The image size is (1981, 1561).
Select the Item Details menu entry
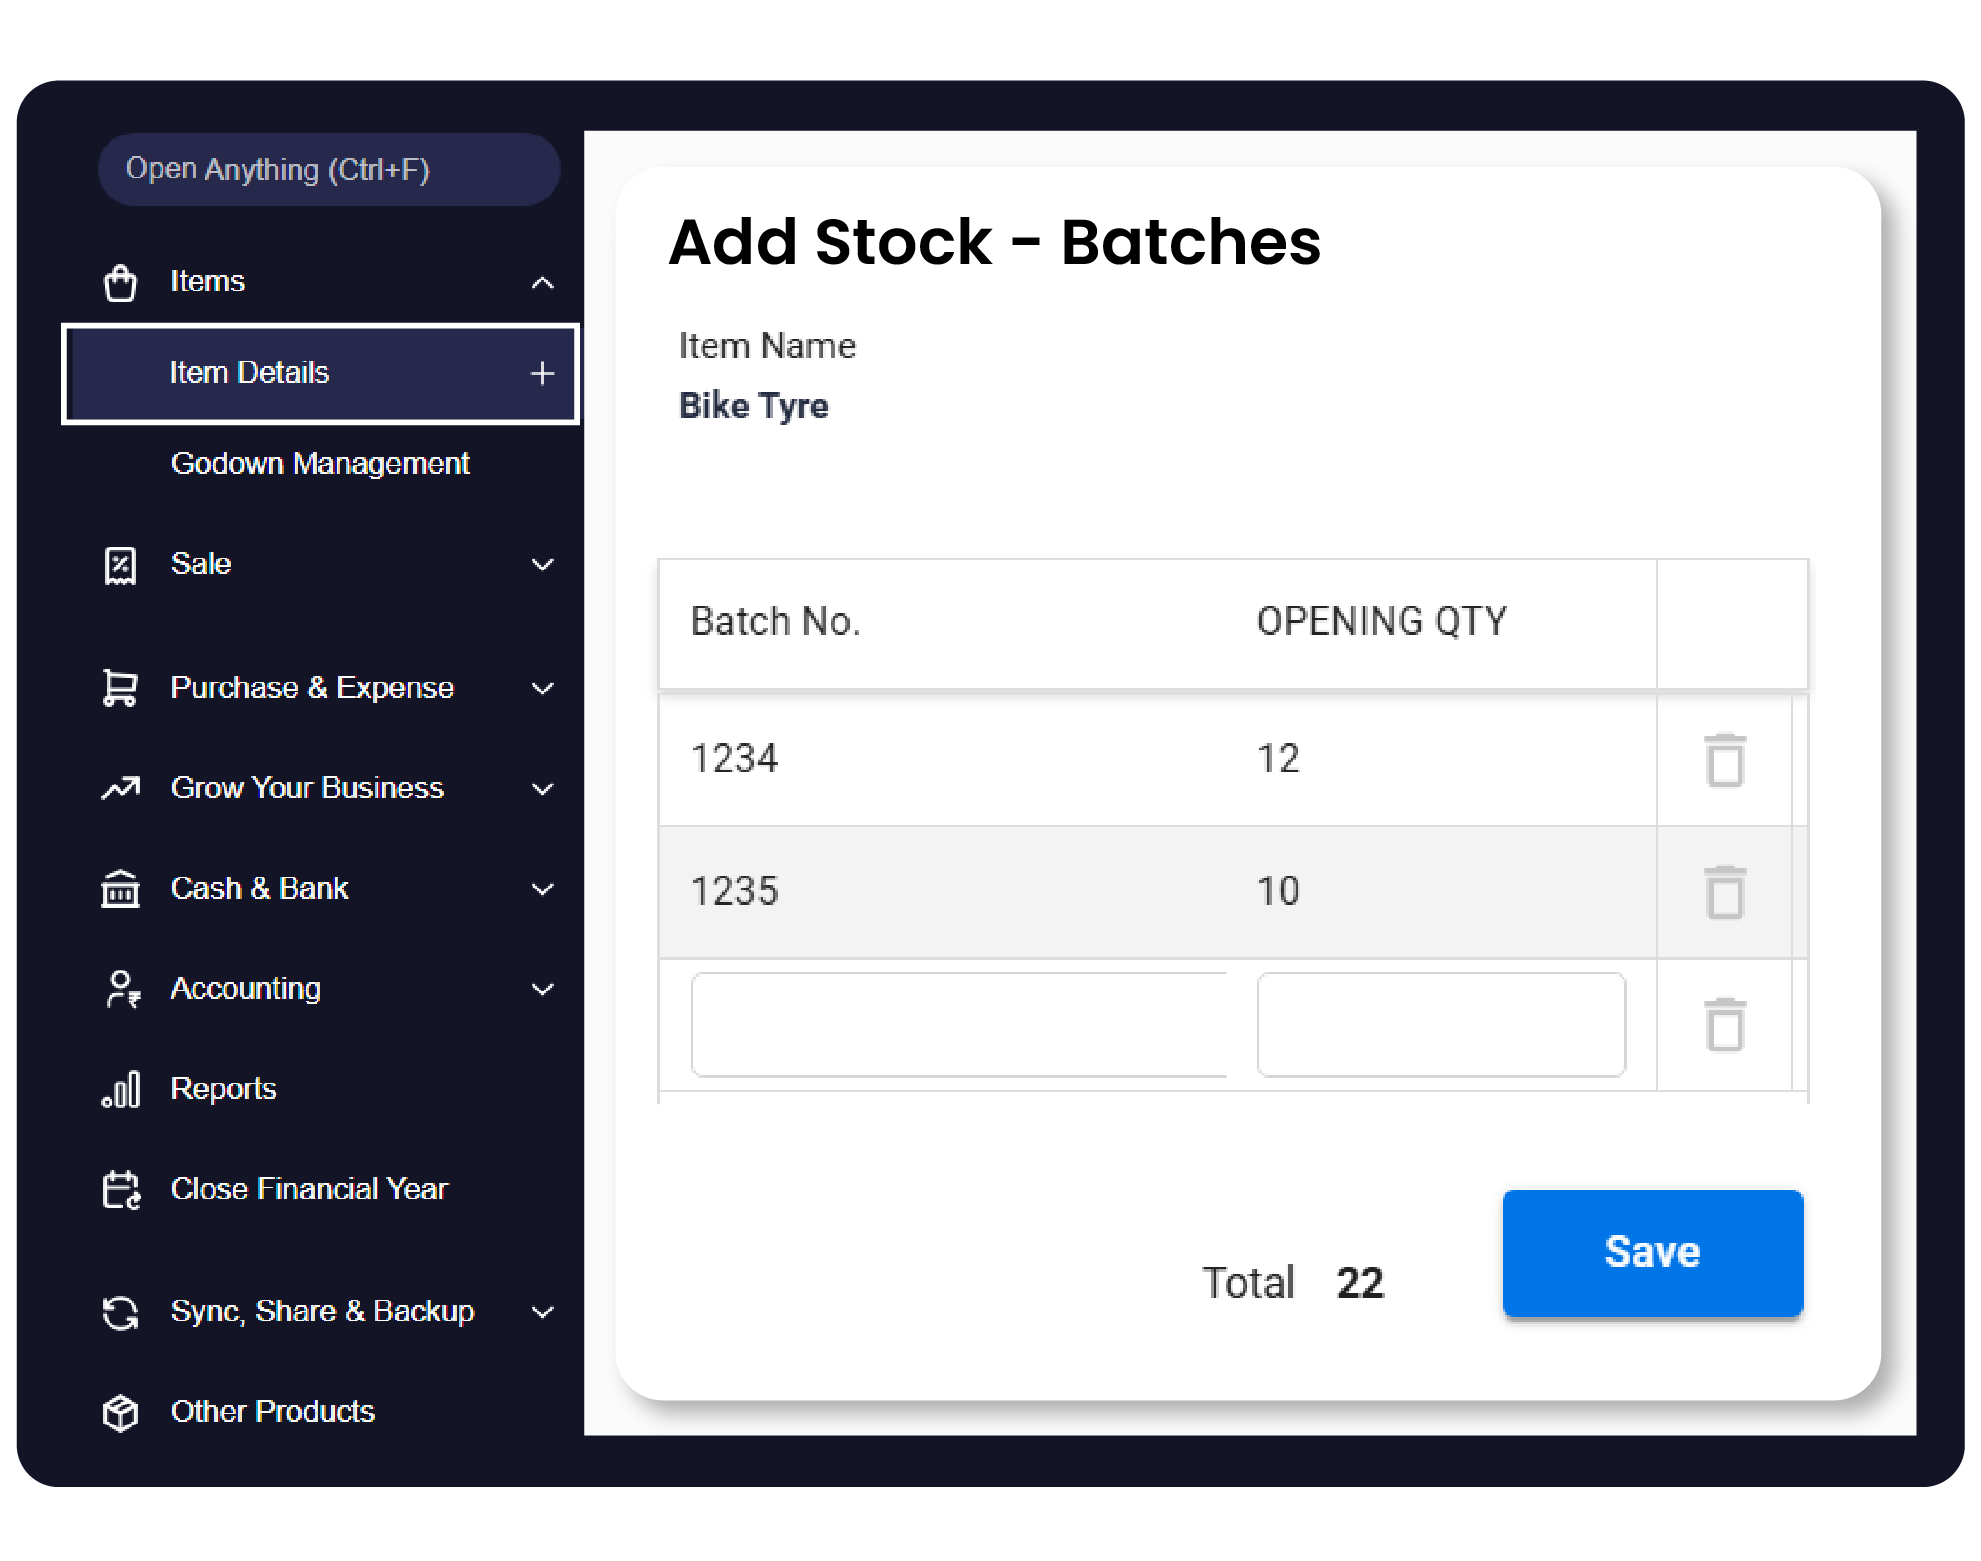click(x=249, y=373)
